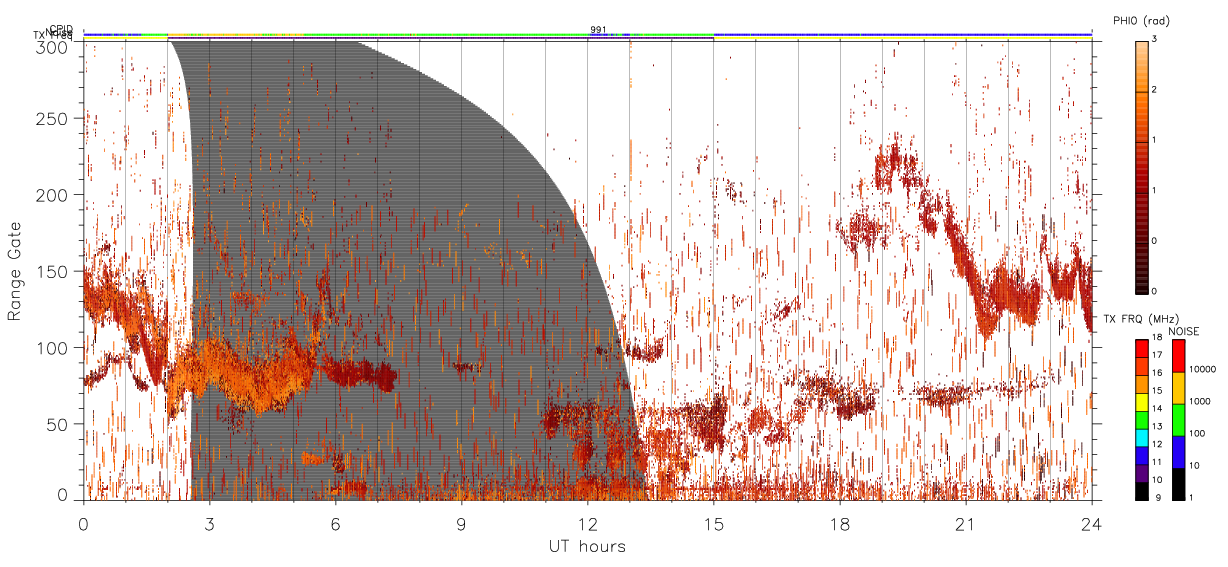Click the '24' tick label on UT hours axis
This screenshot has width=1228, height=567.
(x=1091, y=523)
